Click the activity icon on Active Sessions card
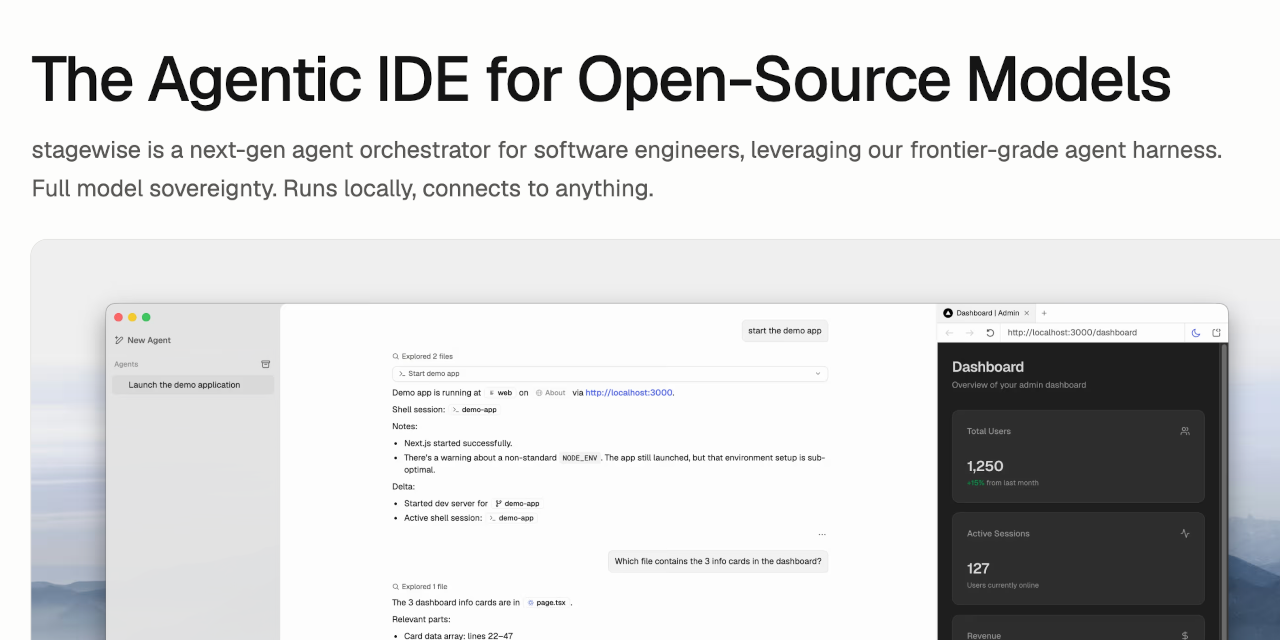1280x640 pixels. click(x=1185, y=533)
